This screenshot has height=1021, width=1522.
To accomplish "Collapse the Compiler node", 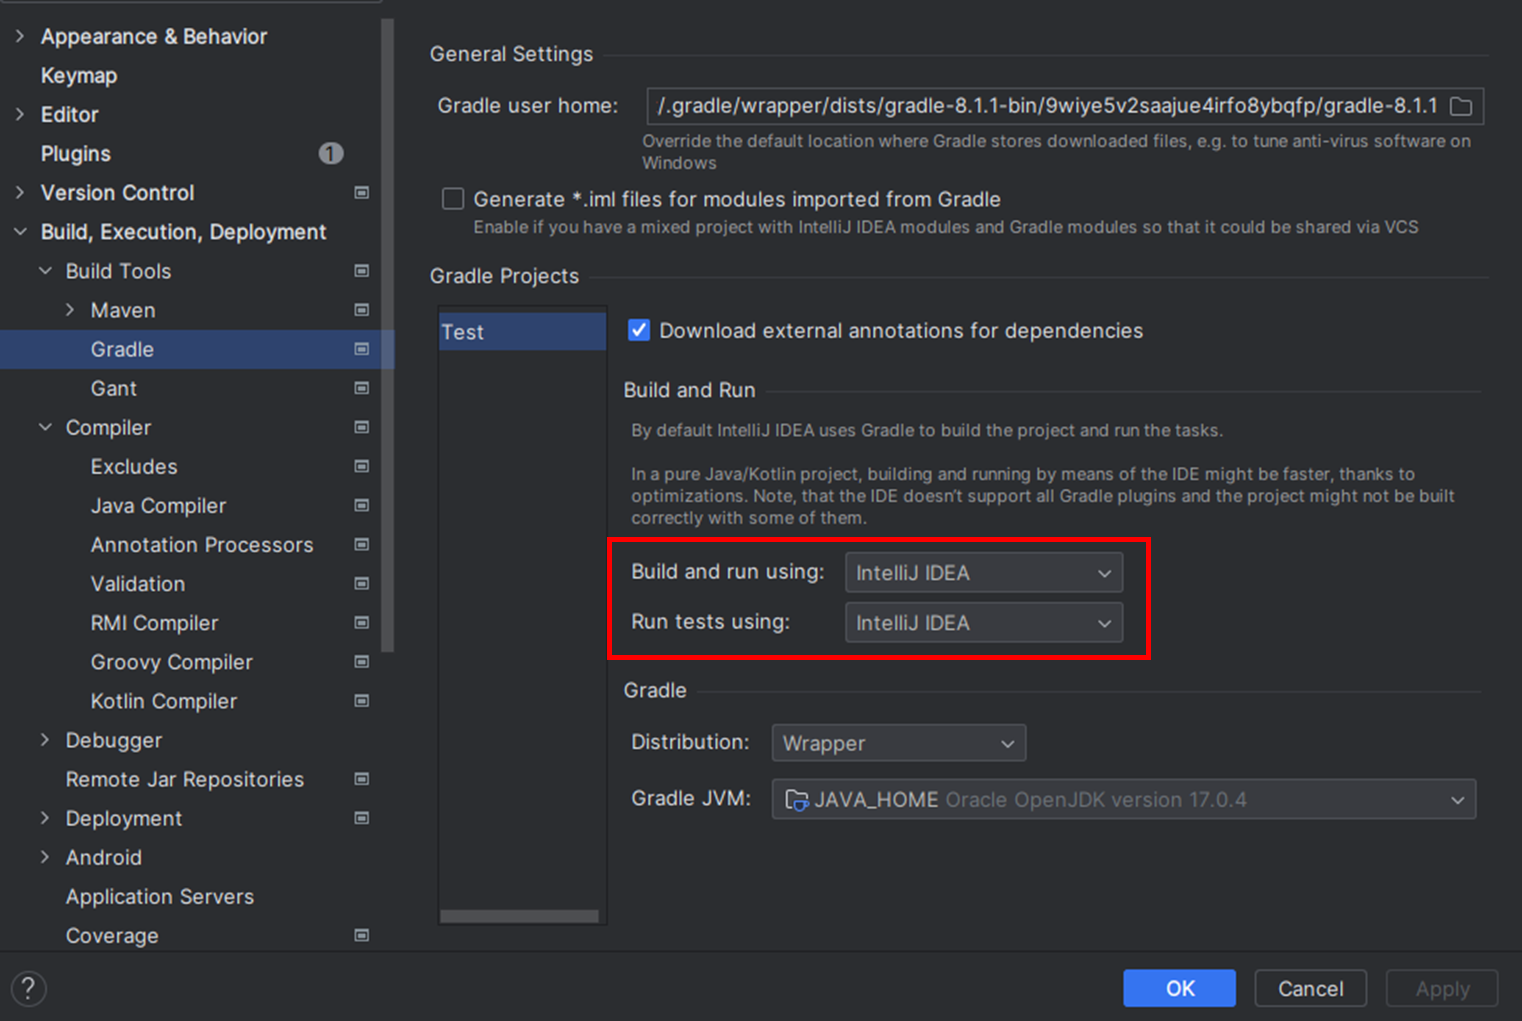I will [x=45, y=427].
